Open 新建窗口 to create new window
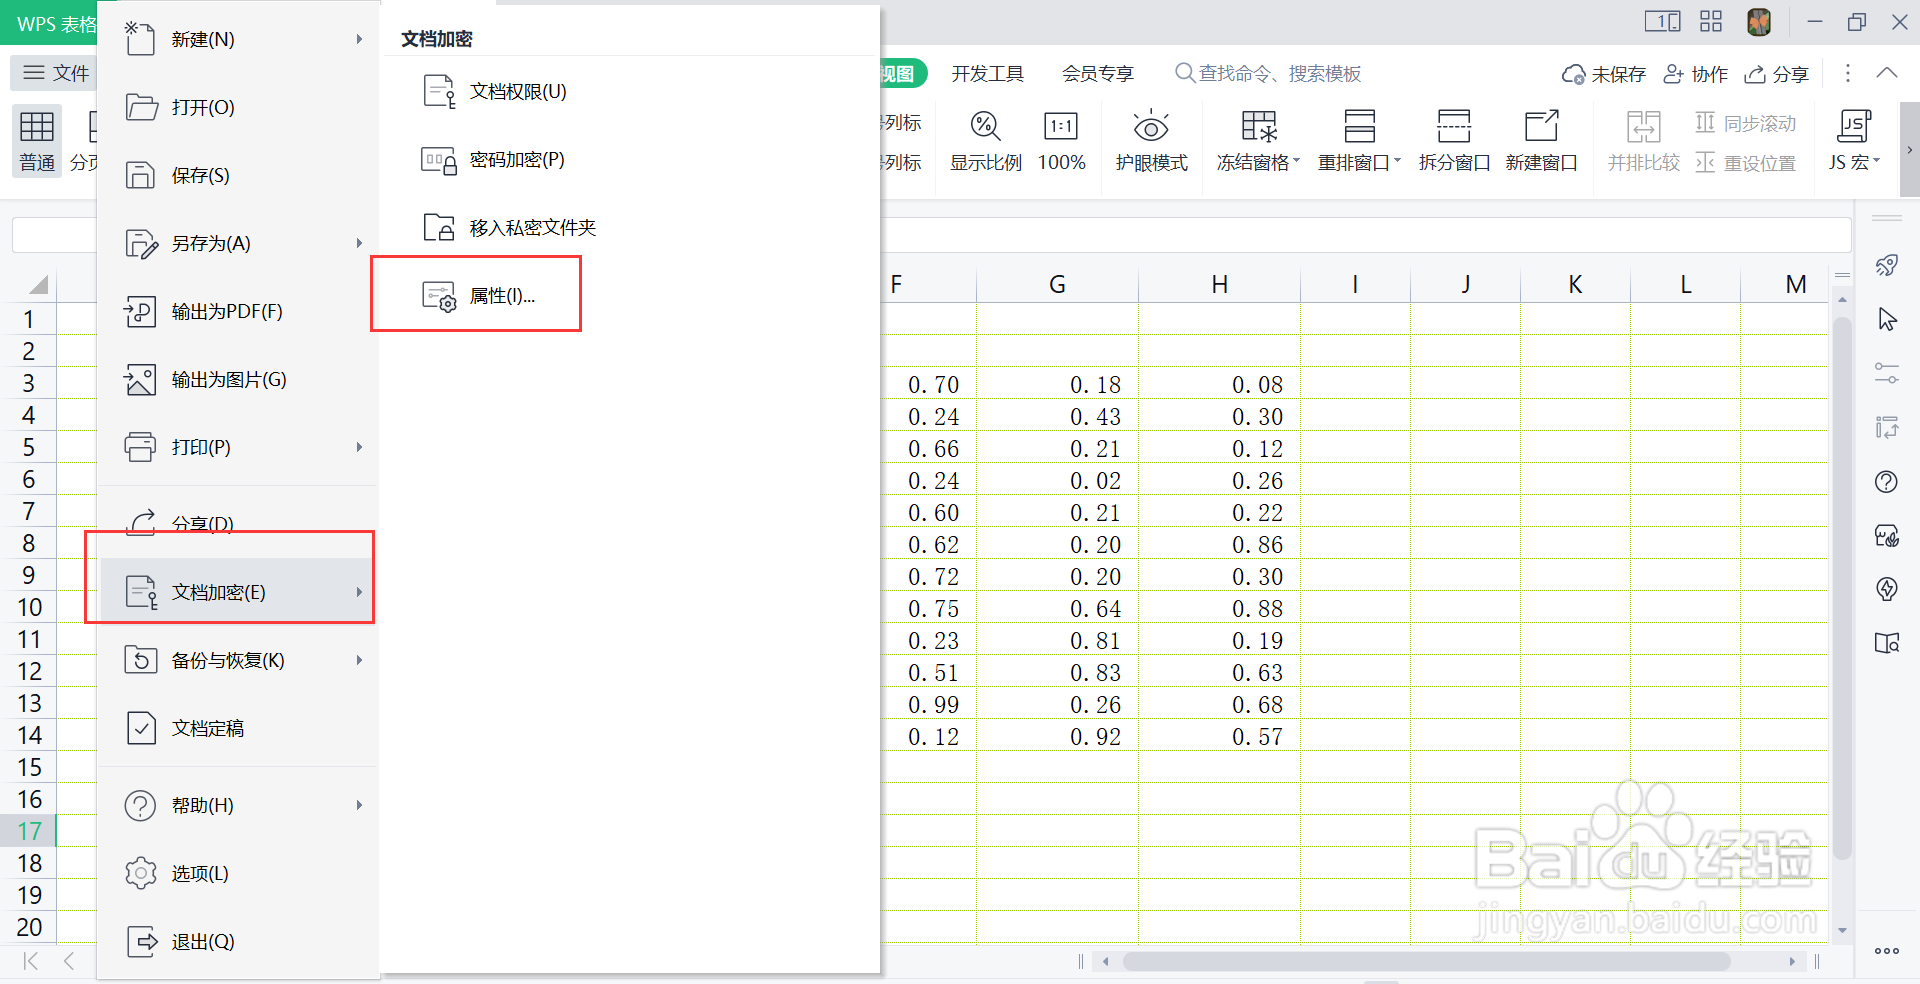 pyautogui.click(x=1541, y=140)
